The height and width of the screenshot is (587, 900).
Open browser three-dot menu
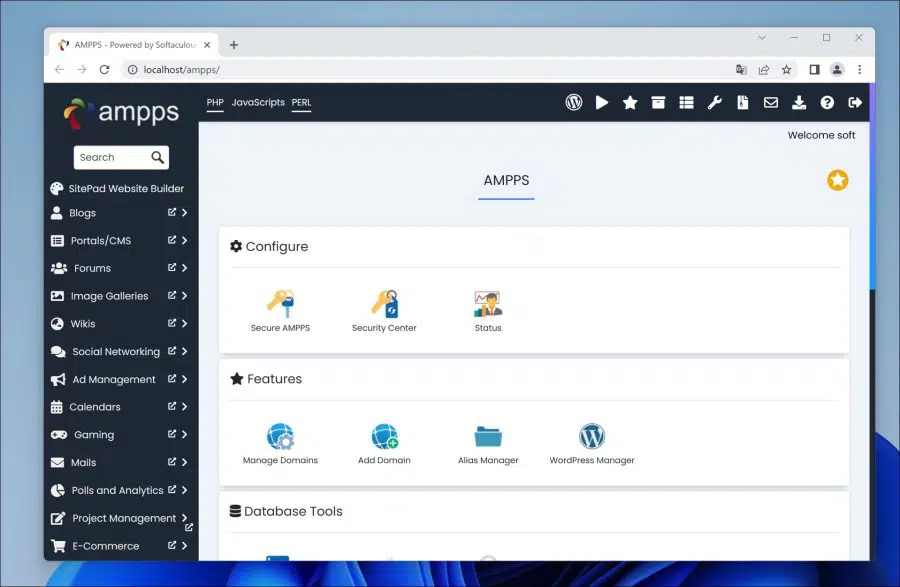click(x=859, y=69)
